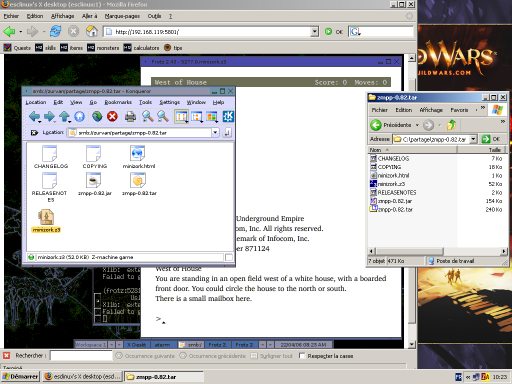This screenshot has height=384, width=512.
Task: Open Konqueror Settings menu
Action: (x=169, y=102)
